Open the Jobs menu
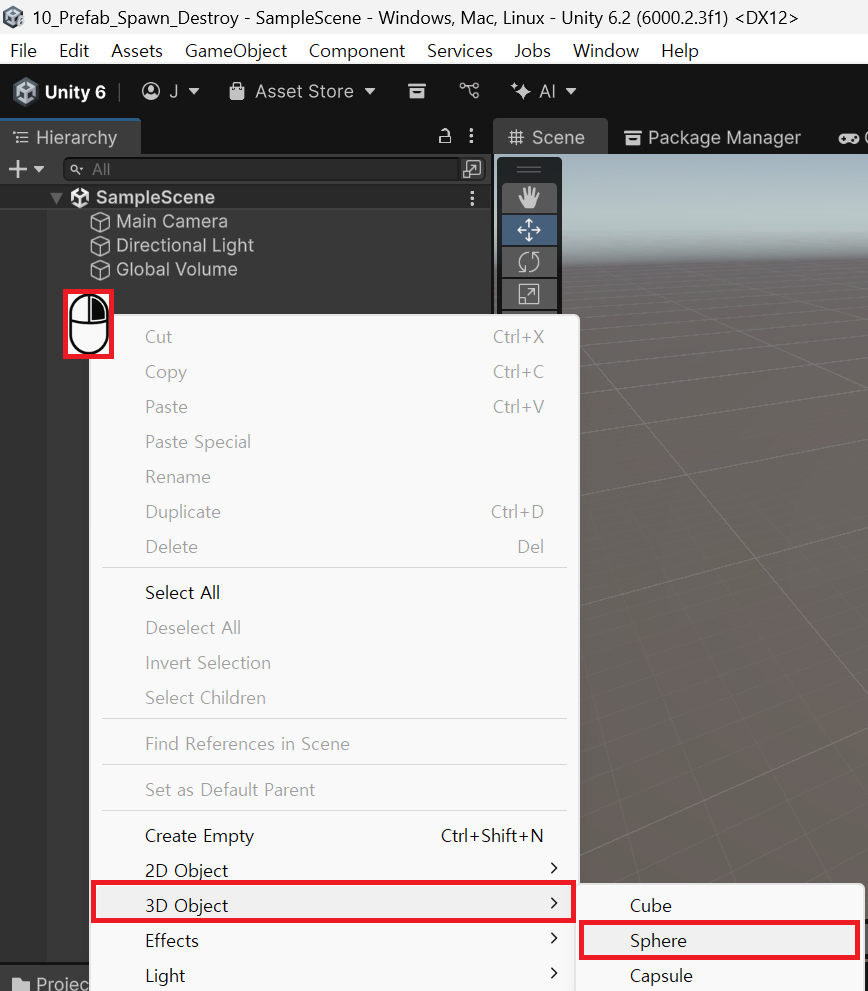 [x=532, y=51]
